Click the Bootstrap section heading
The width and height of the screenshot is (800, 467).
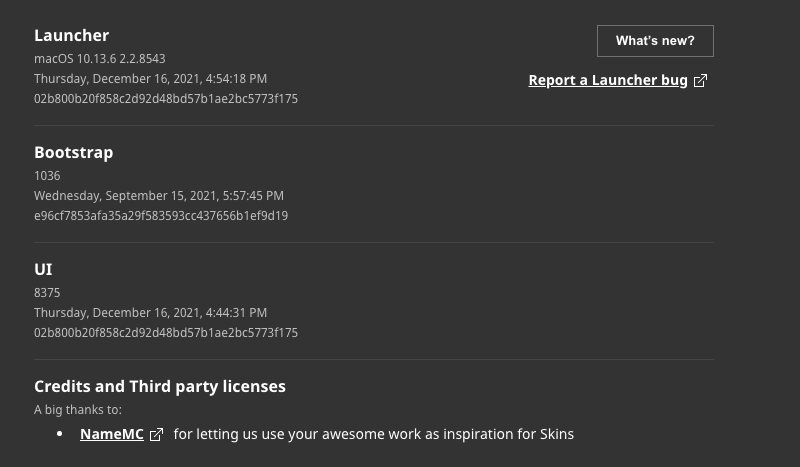click(x=73, y=153)
